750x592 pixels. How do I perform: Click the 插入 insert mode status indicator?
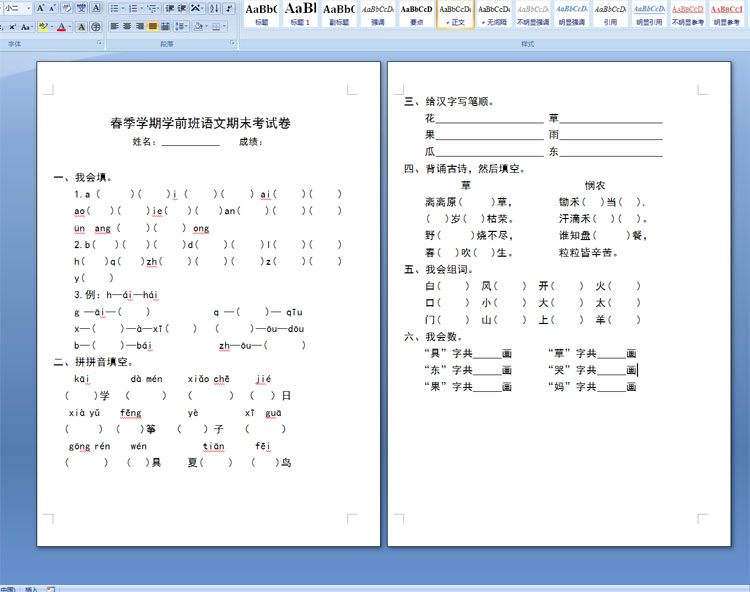(31, 589)
